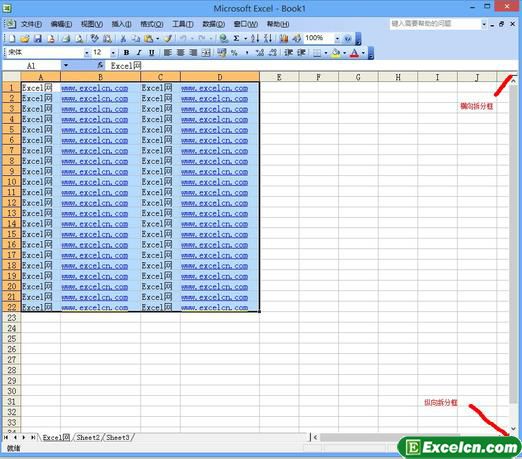Viewport: 522px width, 459px height.
Task: Open the AutoSum functions dropdown arrow
Action: 245,39
